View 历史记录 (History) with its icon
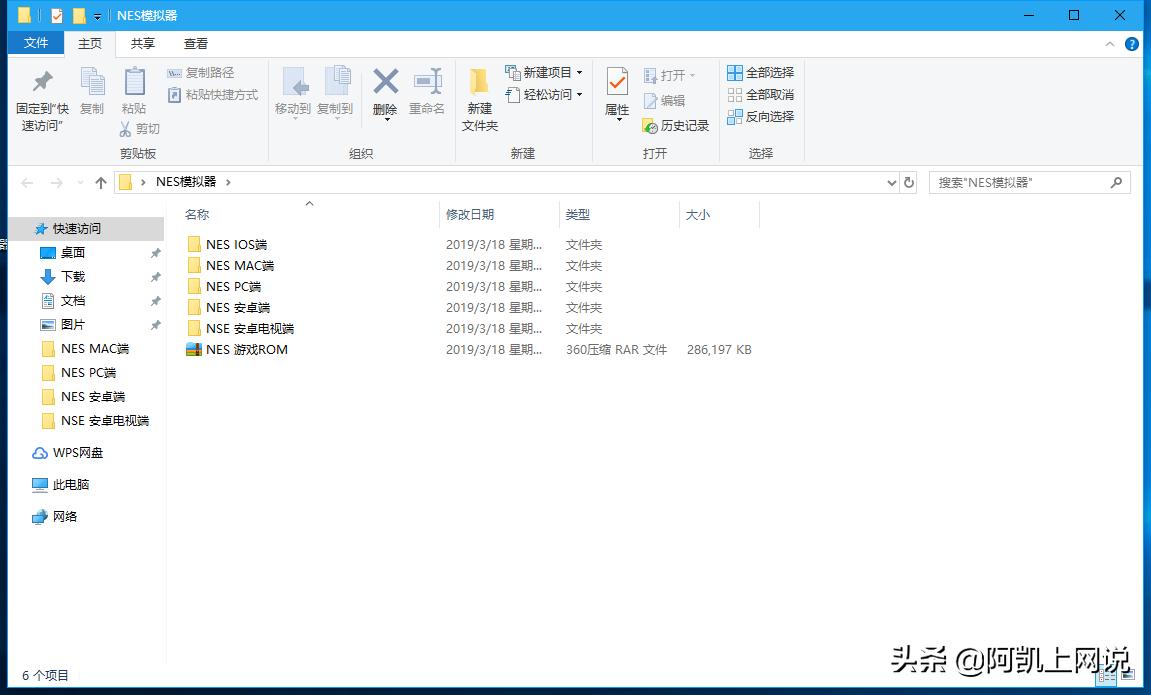This screenshot has width=1151, height=695. tap(676, 127)
